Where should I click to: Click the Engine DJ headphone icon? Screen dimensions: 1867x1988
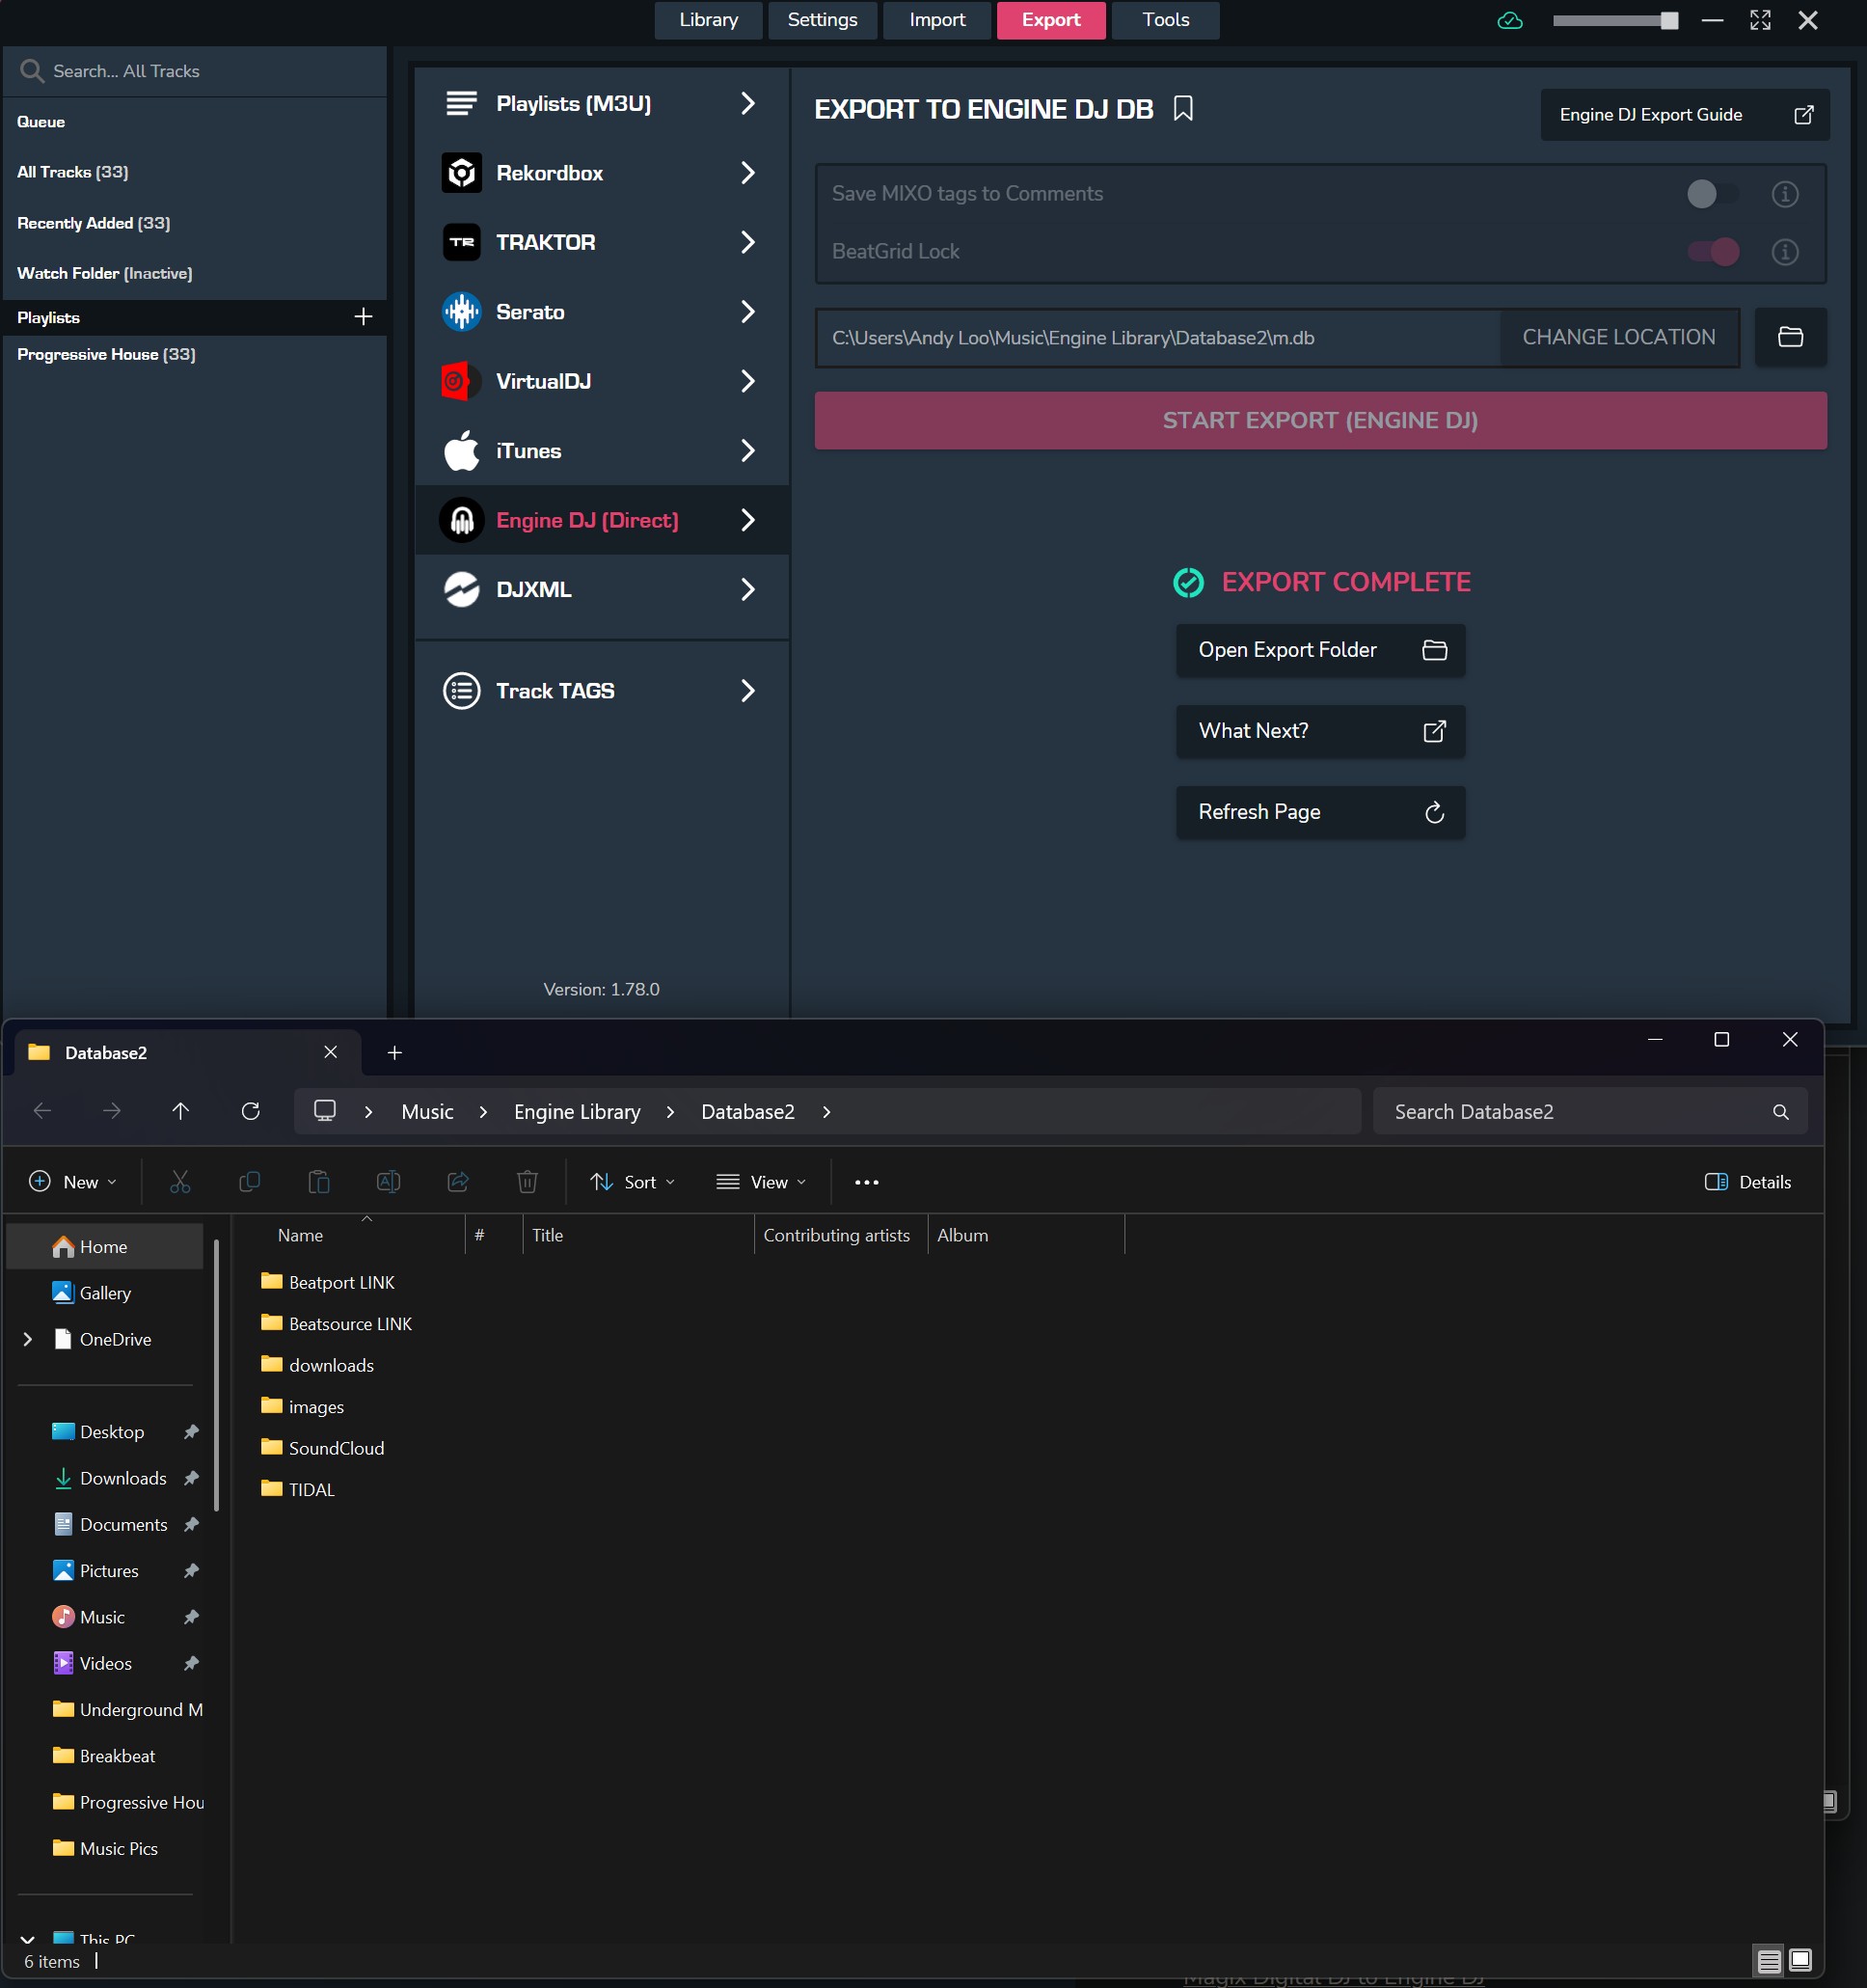[x=462, y=520]
